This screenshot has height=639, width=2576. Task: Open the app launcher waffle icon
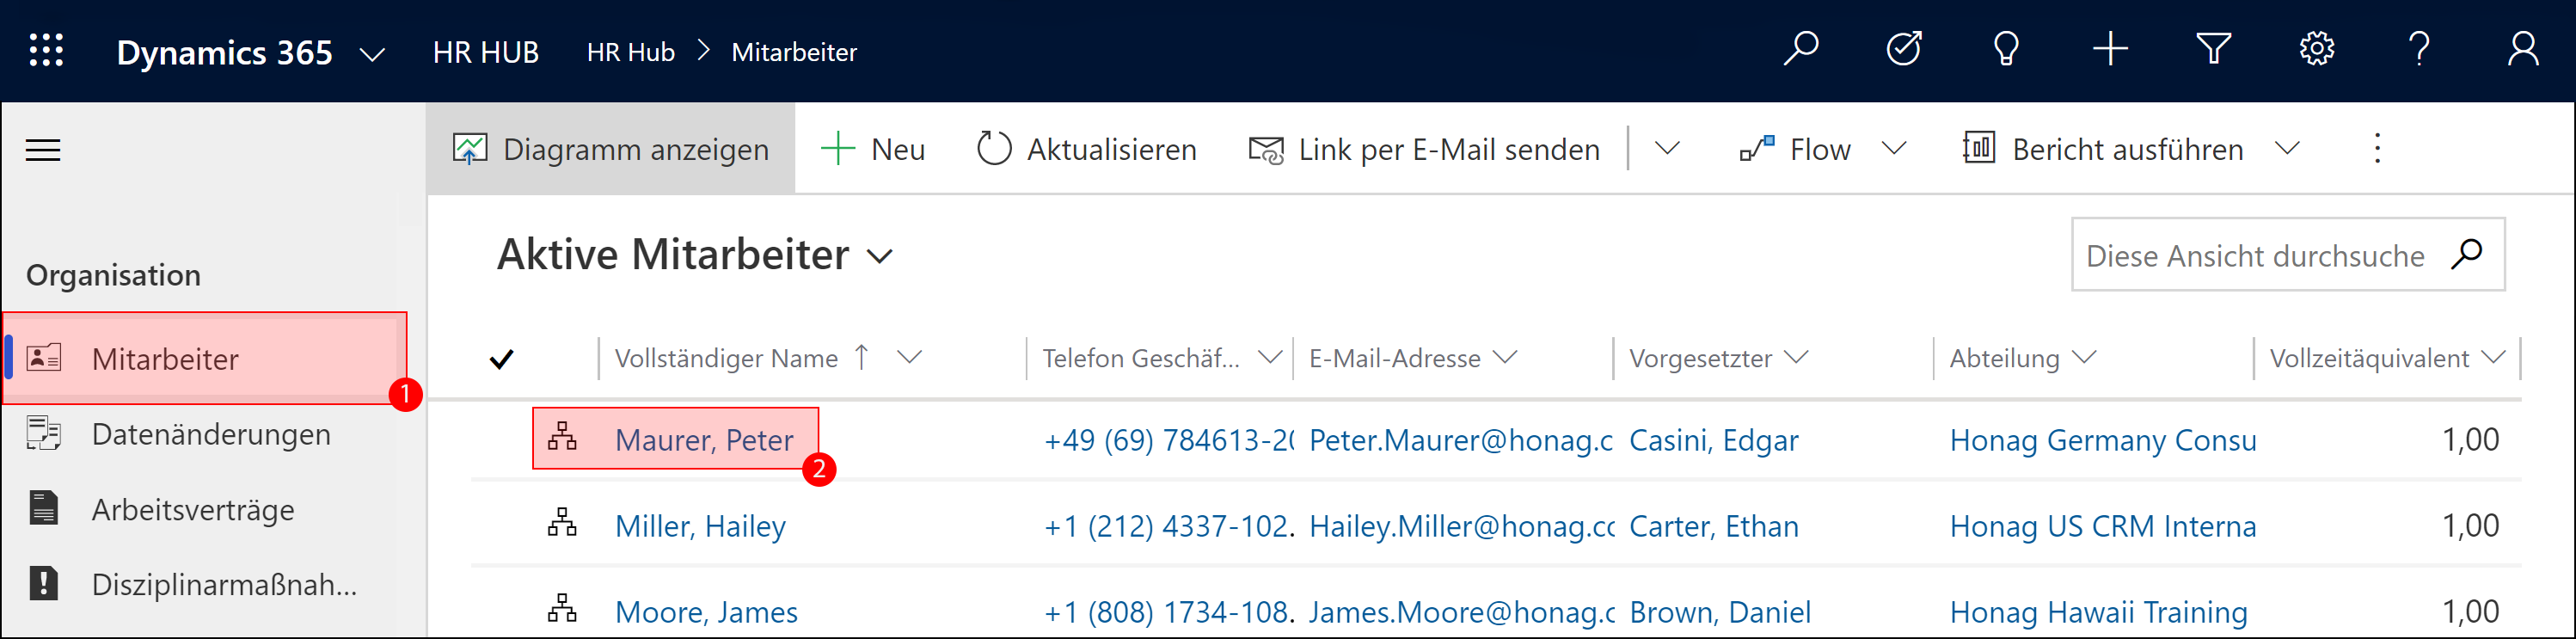tap(46, 50)
